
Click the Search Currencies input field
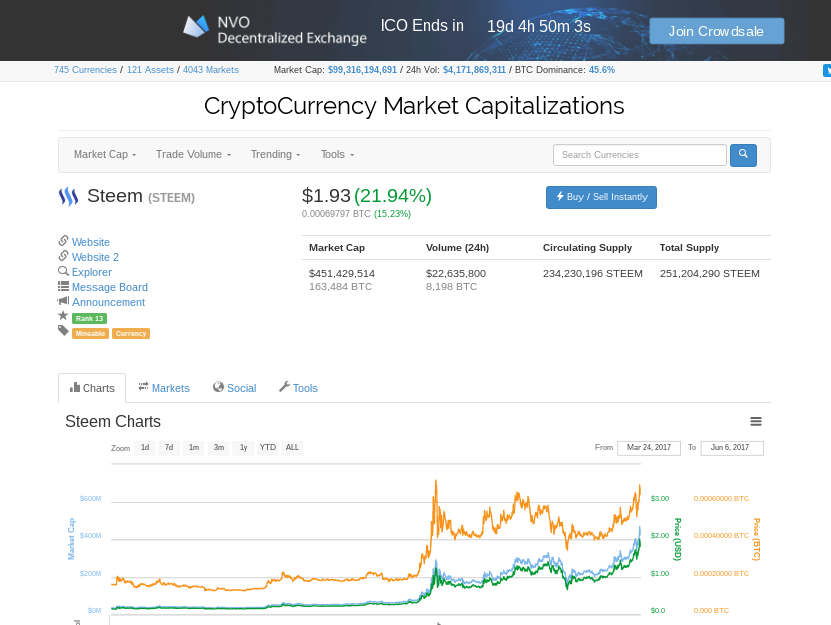tap(640, 155)
